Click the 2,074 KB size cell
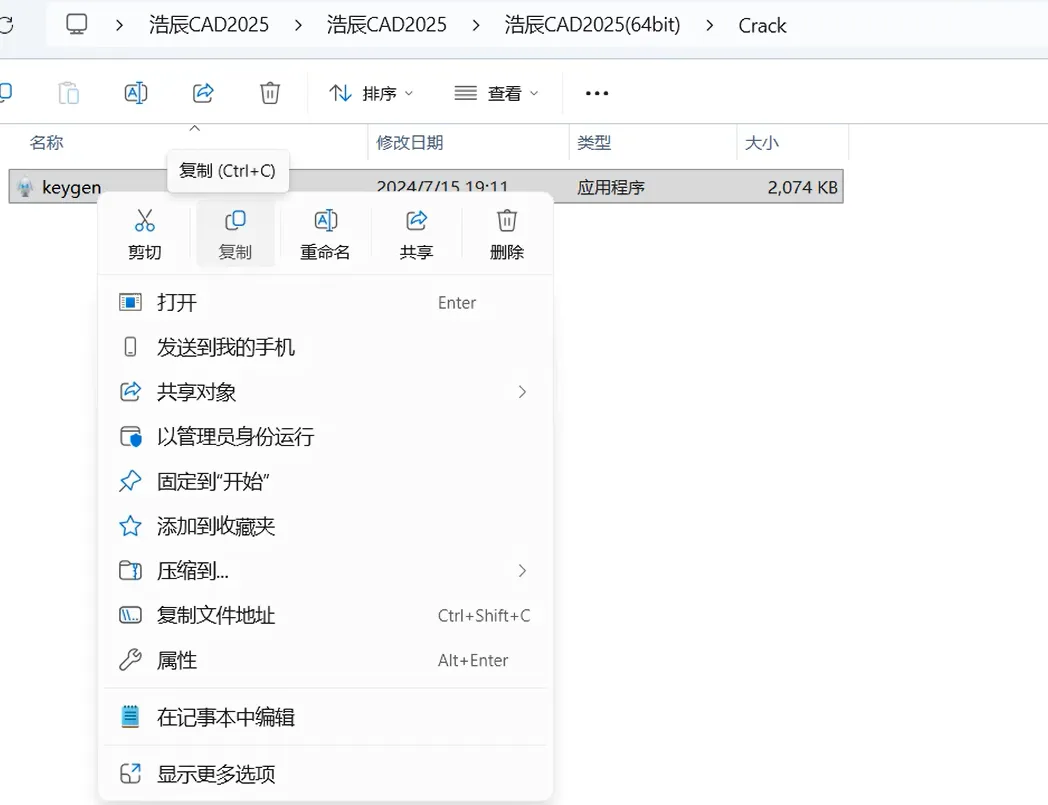The width and height of the screenshot is (1048, 805). click(x=803, y=187)
